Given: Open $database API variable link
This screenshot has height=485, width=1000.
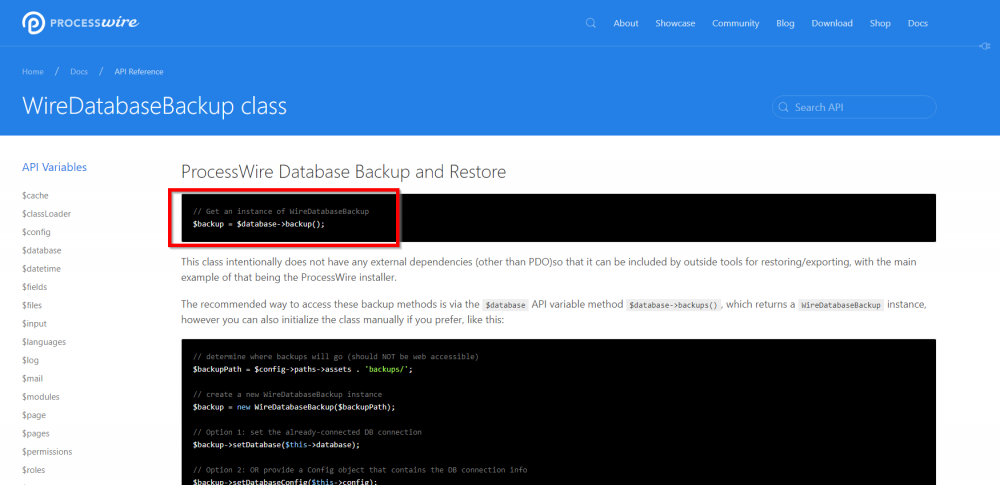Looking at the screenshot, I should (42, 250).
